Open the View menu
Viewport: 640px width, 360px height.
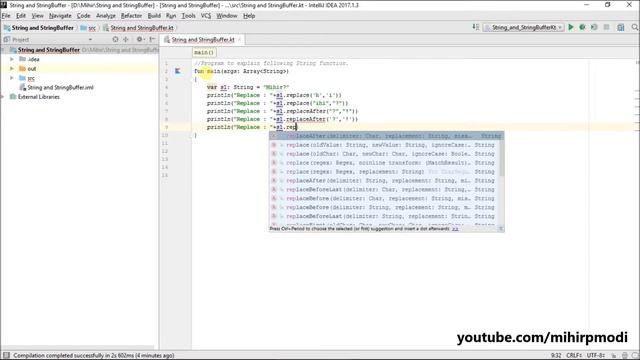38,16
